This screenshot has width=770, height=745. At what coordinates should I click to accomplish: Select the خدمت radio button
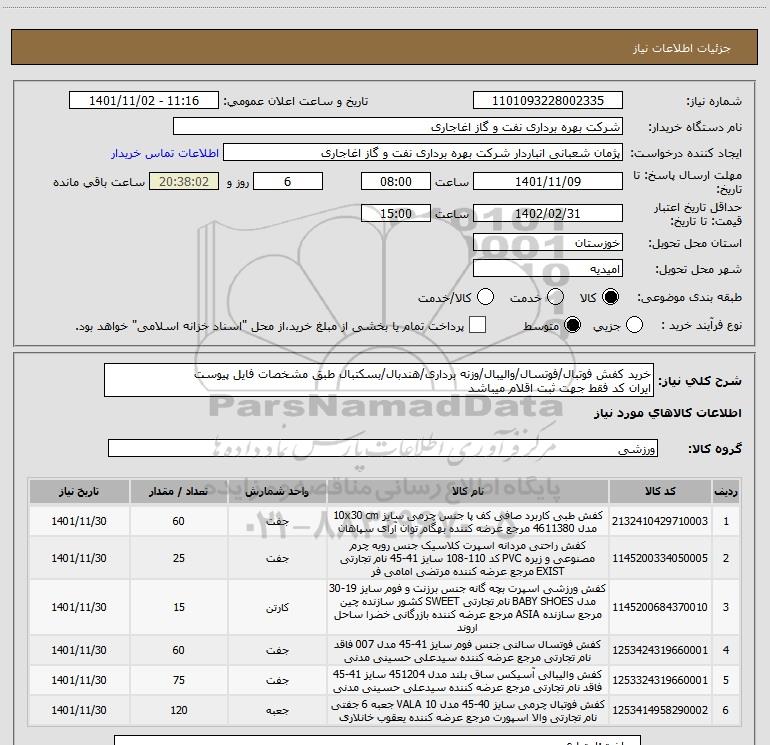point(555,297)
